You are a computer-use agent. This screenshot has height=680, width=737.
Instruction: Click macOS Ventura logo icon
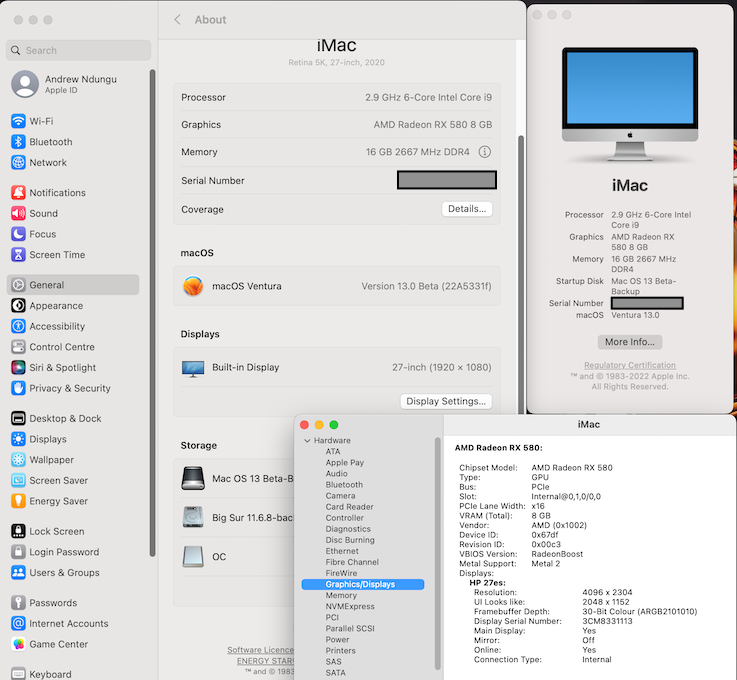click(193, 286)
